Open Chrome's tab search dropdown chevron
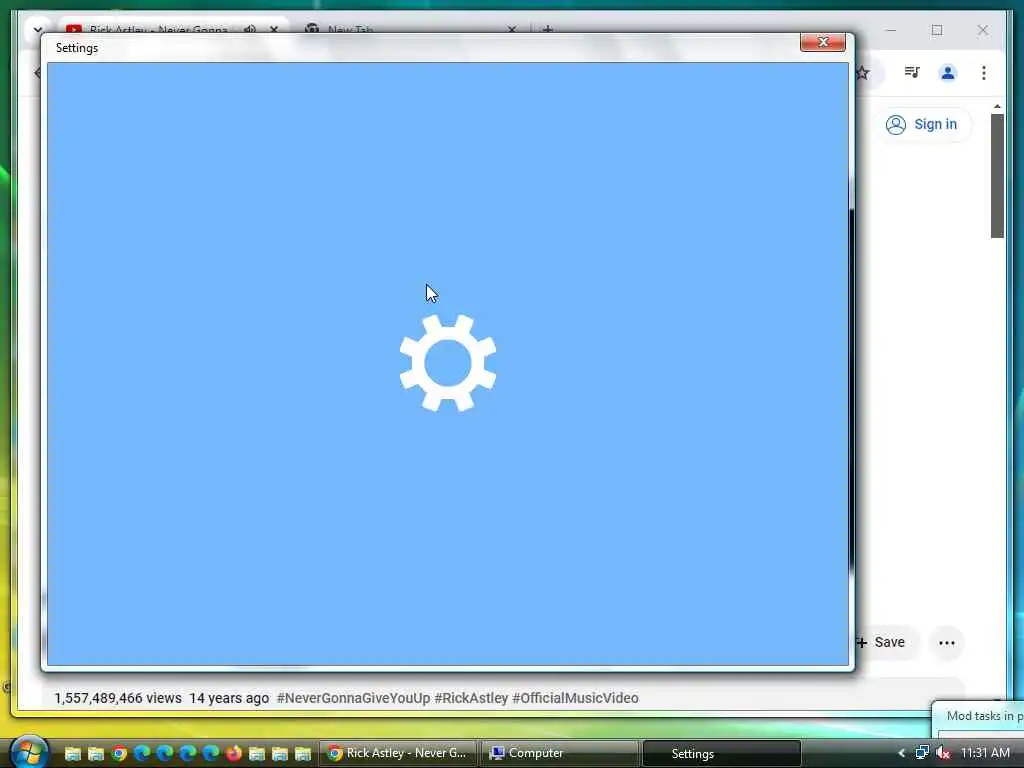The width and height of the screenshot is (1024, 768). [38, 29]
